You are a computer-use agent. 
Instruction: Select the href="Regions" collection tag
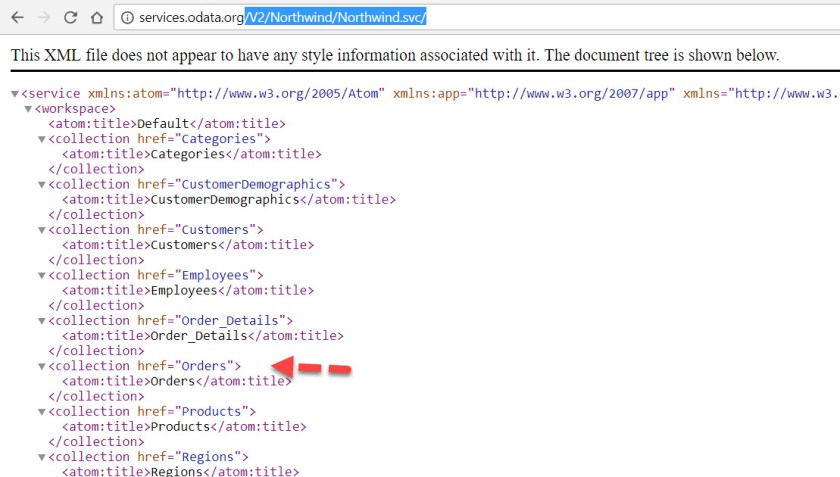148,457
